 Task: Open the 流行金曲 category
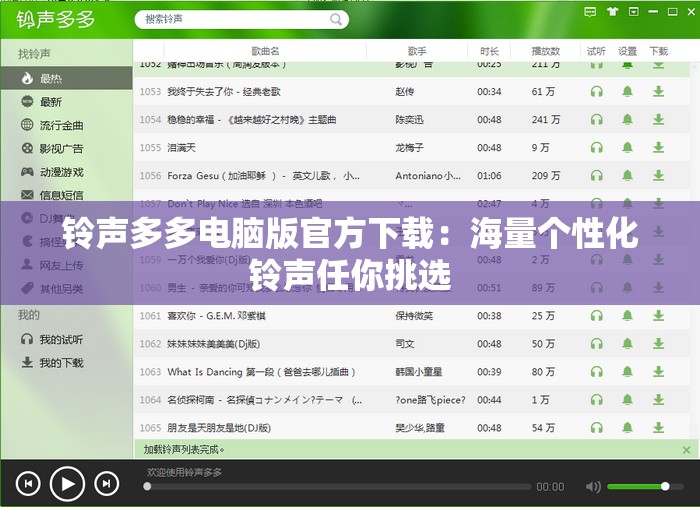pyautogui.click(x=67, y=125)
